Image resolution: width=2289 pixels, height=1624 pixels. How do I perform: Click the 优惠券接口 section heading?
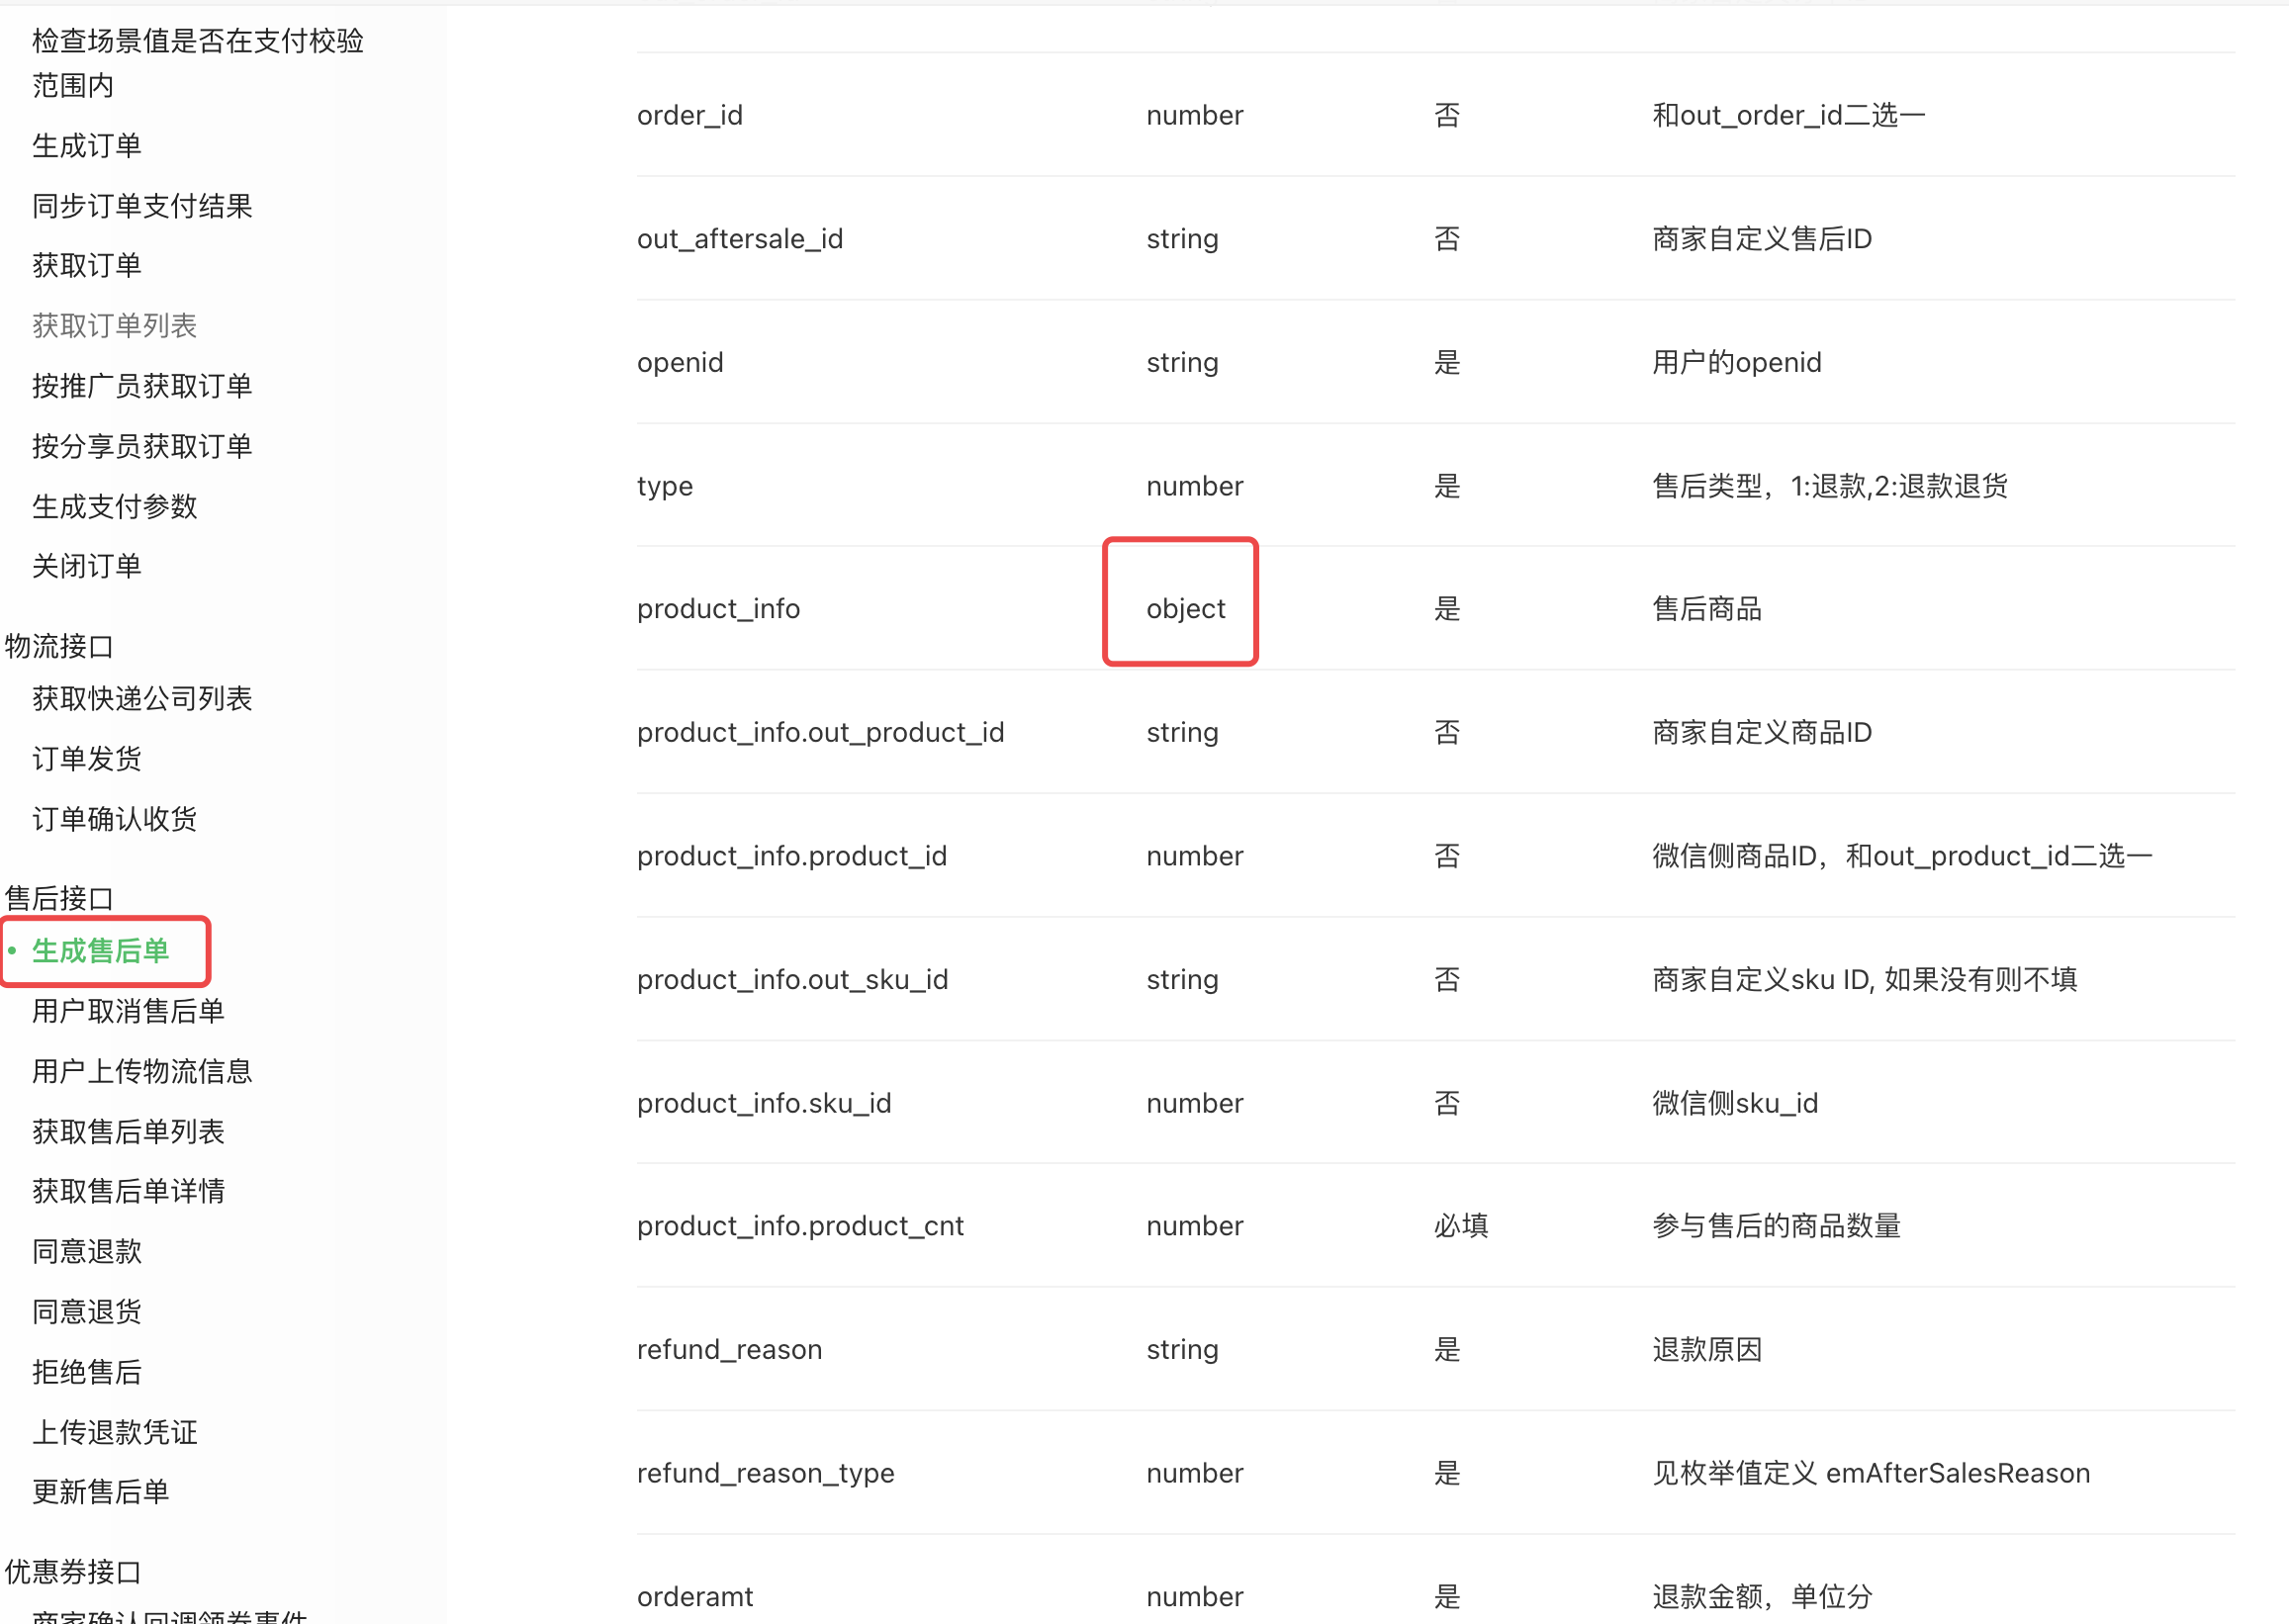72,1571
